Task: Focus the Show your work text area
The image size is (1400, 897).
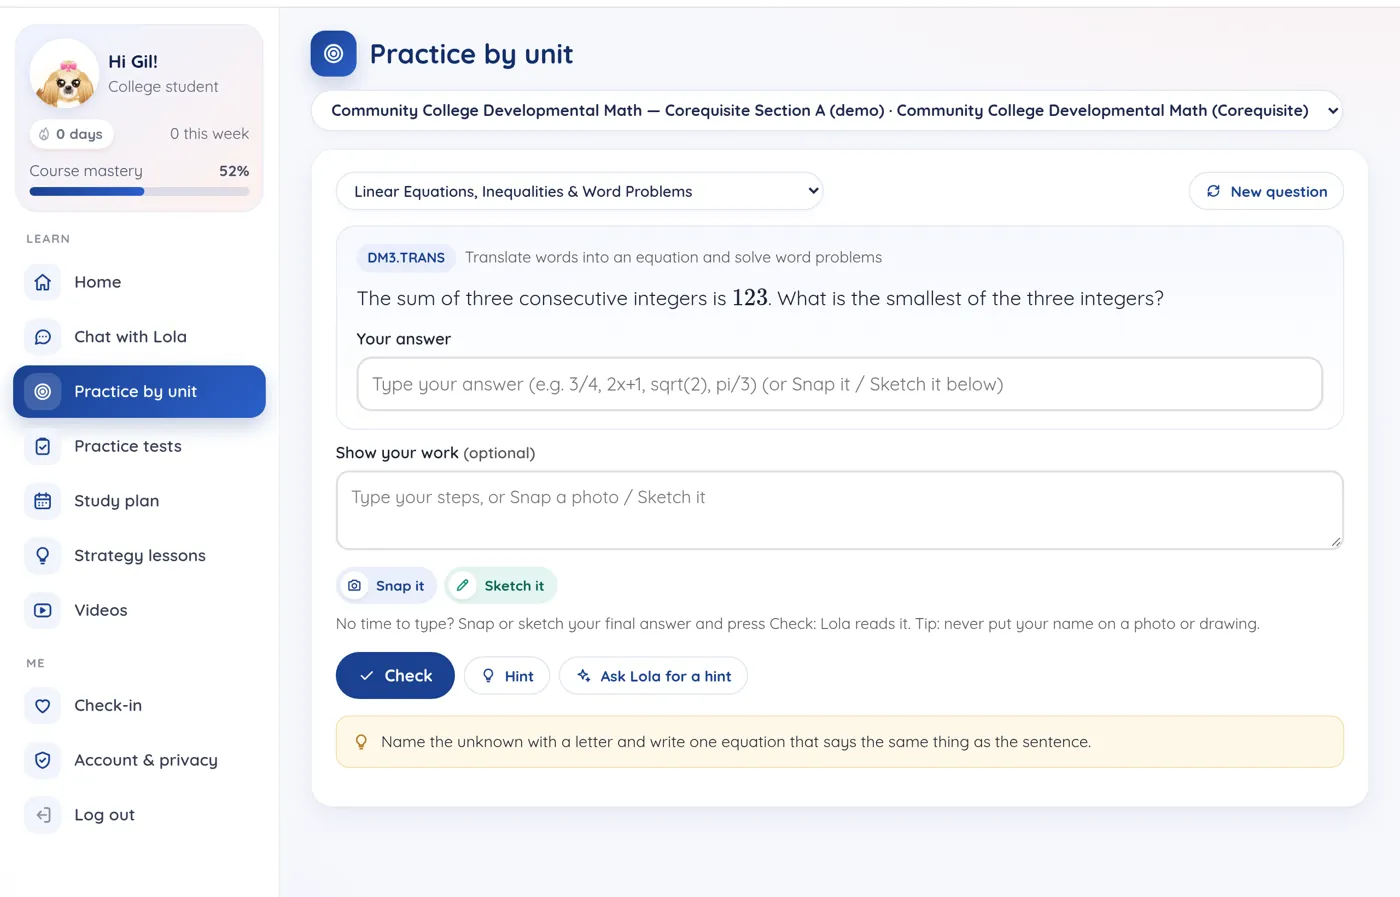Action: point(840,510)
